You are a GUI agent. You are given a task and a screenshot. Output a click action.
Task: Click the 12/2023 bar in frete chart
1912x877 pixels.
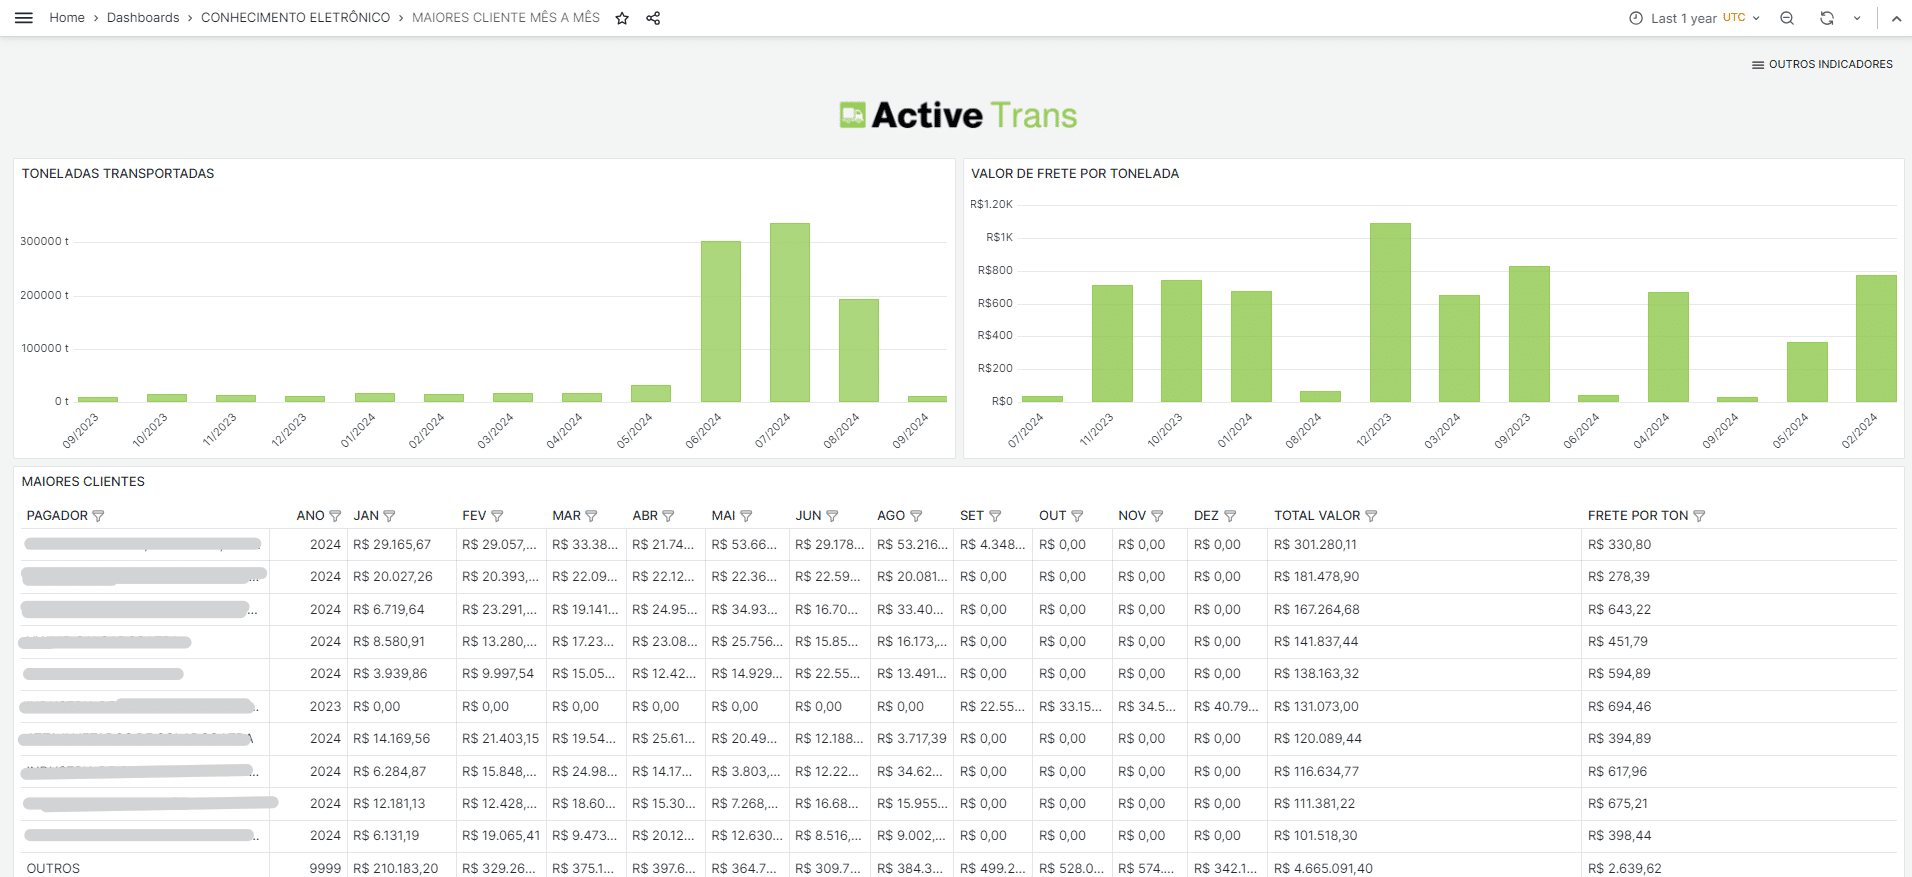pyautogui.click(x=1390, y=312)
